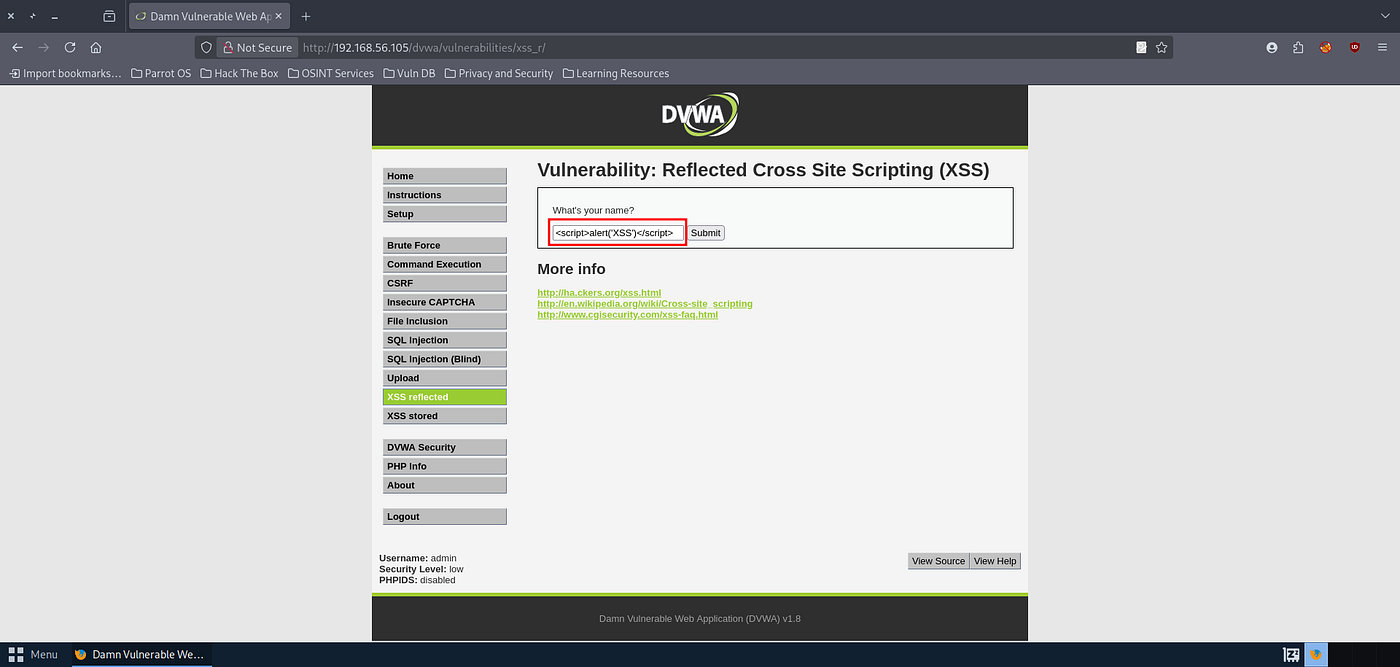
Task: Open the Parrot Menu launcher
Action: 33,654
